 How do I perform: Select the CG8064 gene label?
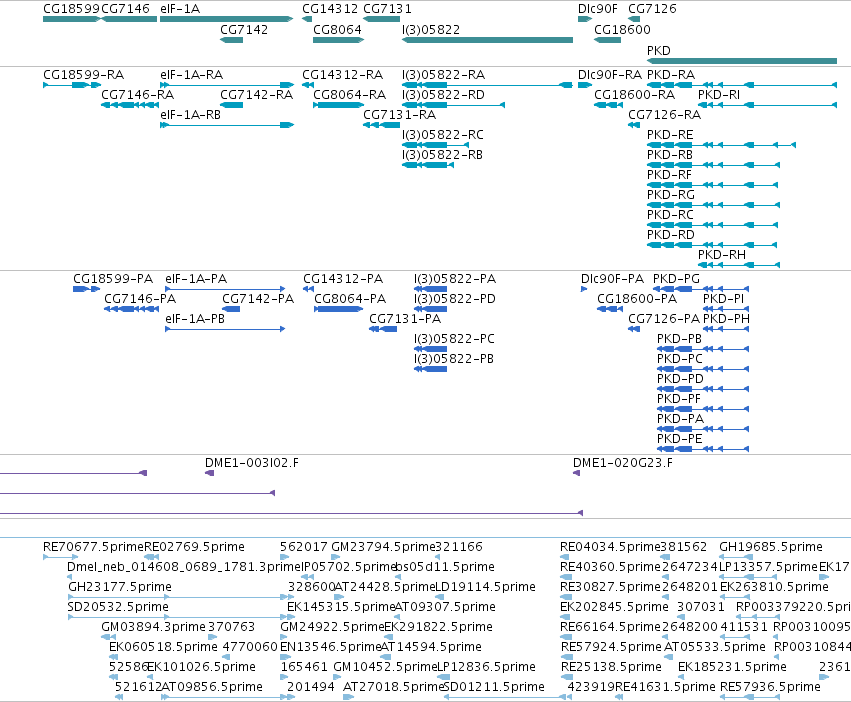pos(337,29)
